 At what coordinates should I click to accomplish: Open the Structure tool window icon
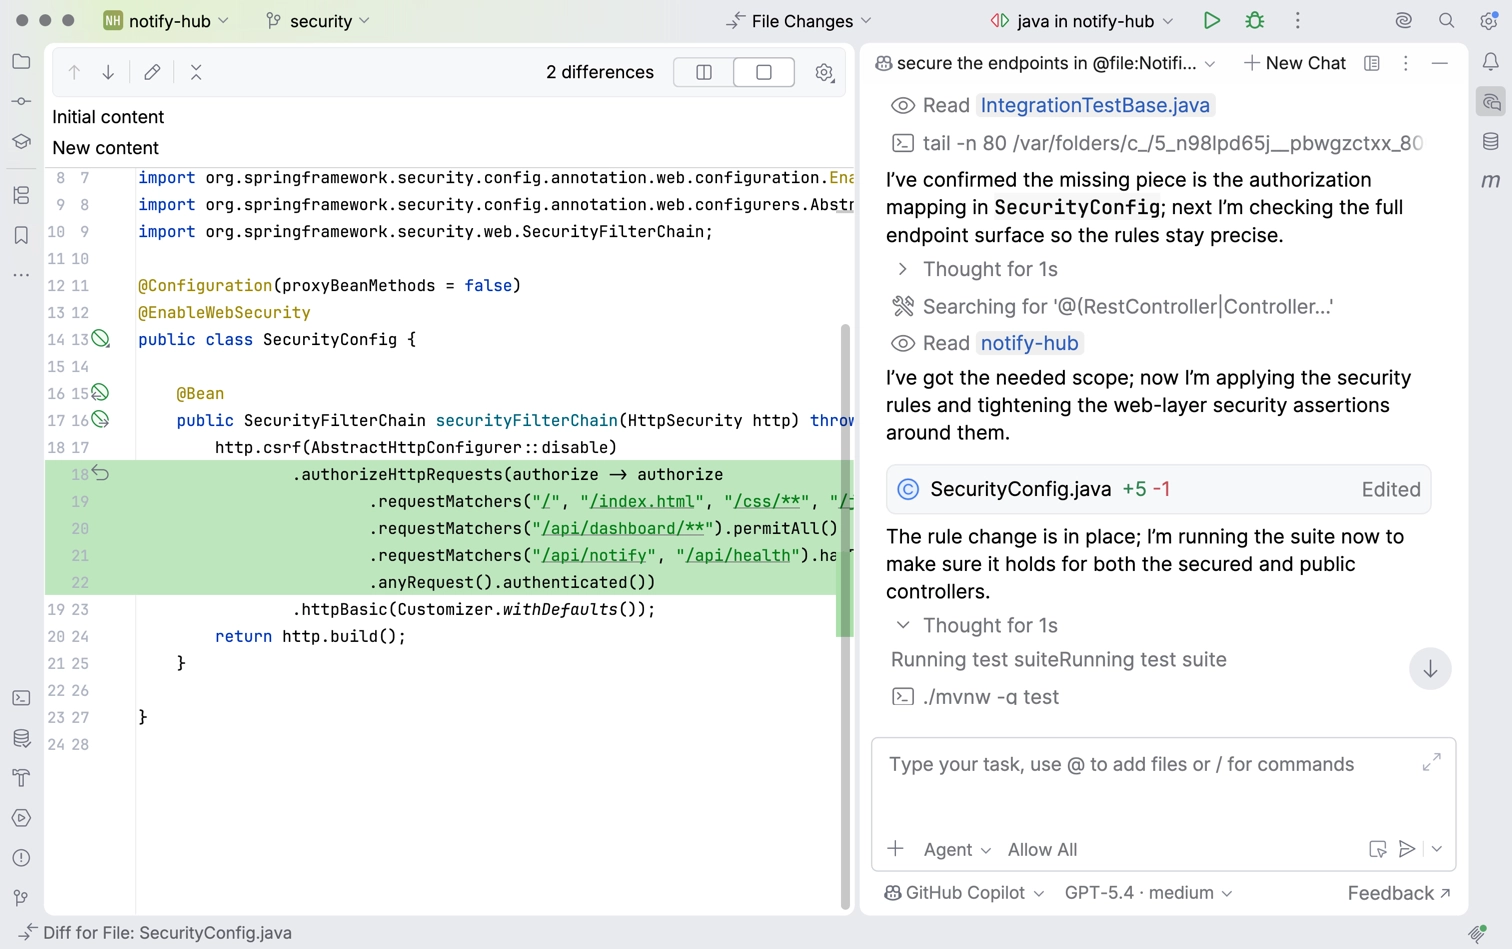(x=21, y=196)
